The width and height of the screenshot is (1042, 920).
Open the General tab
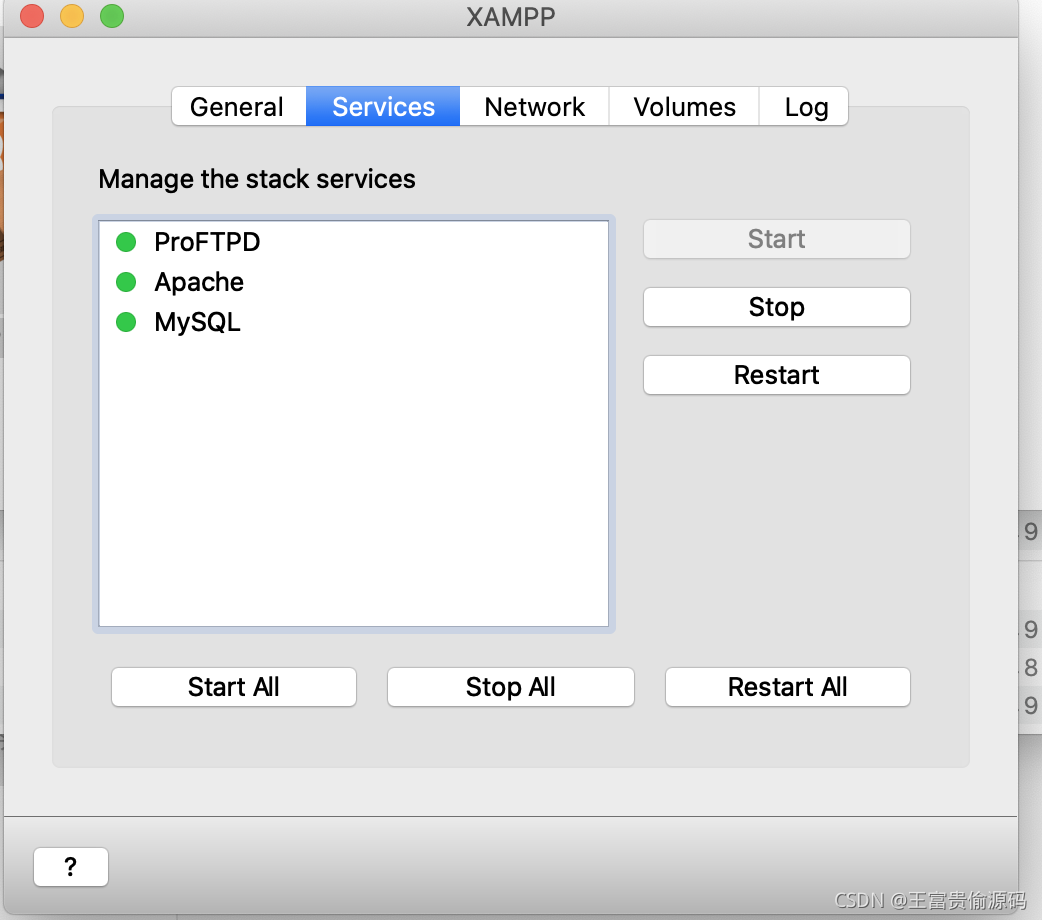point(239,106)
